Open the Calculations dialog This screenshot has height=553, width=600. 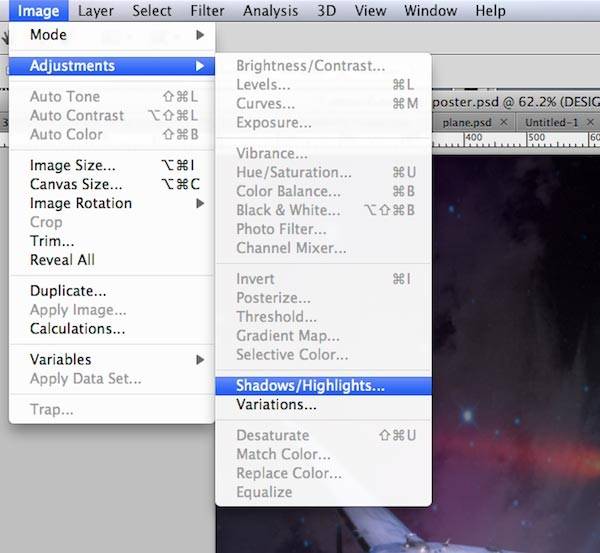pos(77,329)
